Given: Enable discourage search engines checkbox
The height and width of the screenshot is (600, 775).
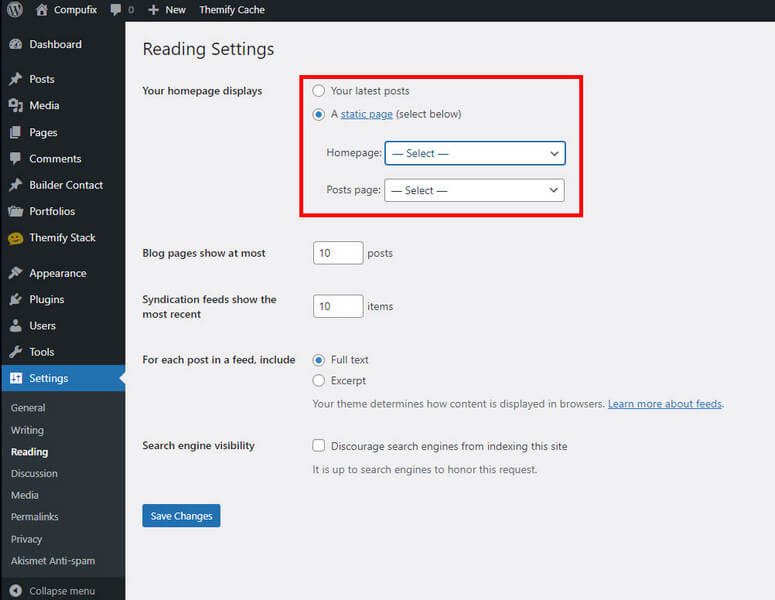Looking at the screenshot, I should [x=318, y=445].
